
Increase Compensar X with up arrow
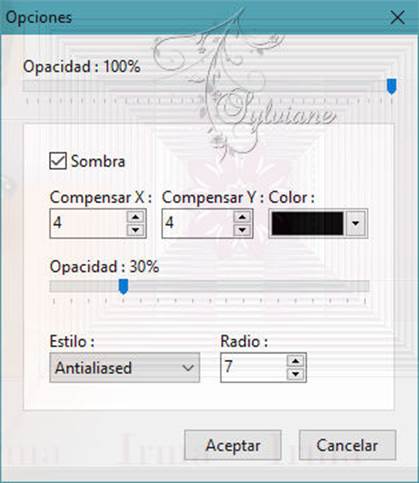click(135, 217)
